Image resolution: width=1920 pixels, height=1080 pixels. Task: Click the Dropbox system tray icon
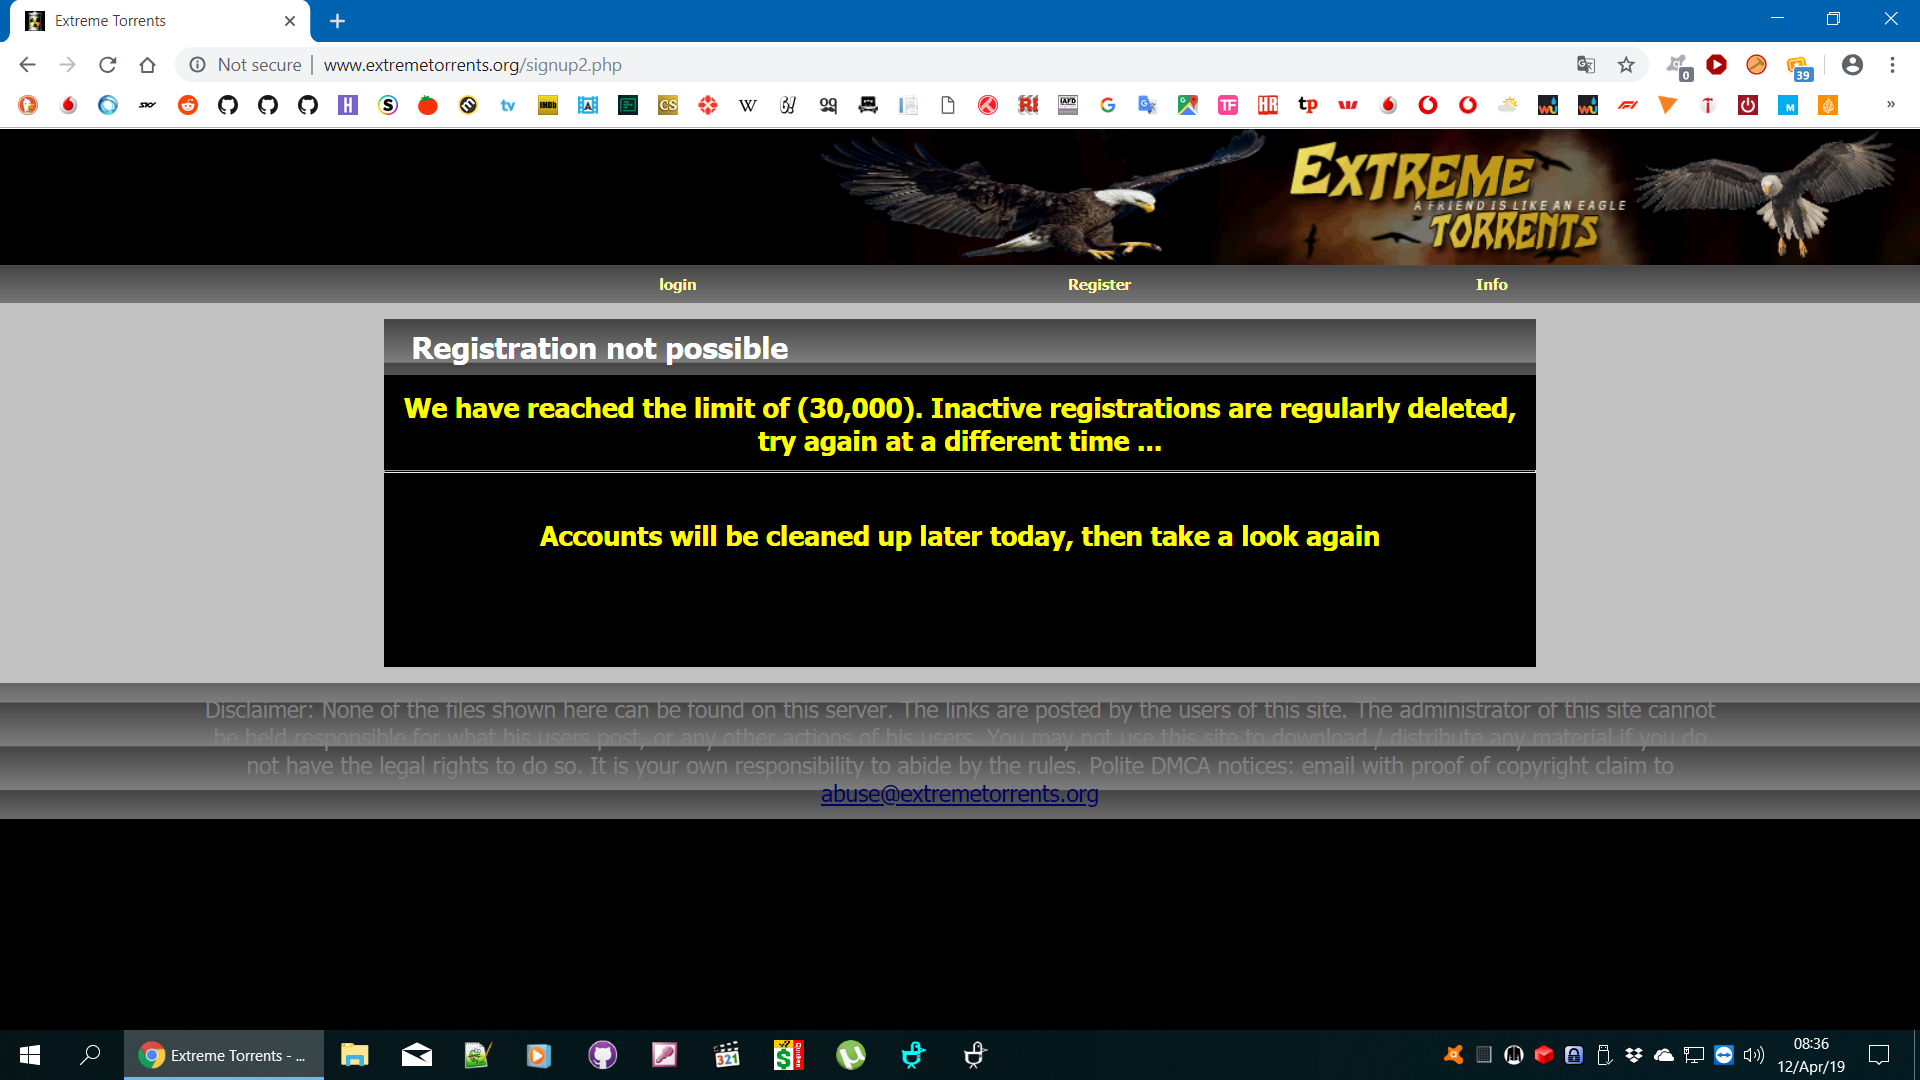(x=1636, y=1054)
